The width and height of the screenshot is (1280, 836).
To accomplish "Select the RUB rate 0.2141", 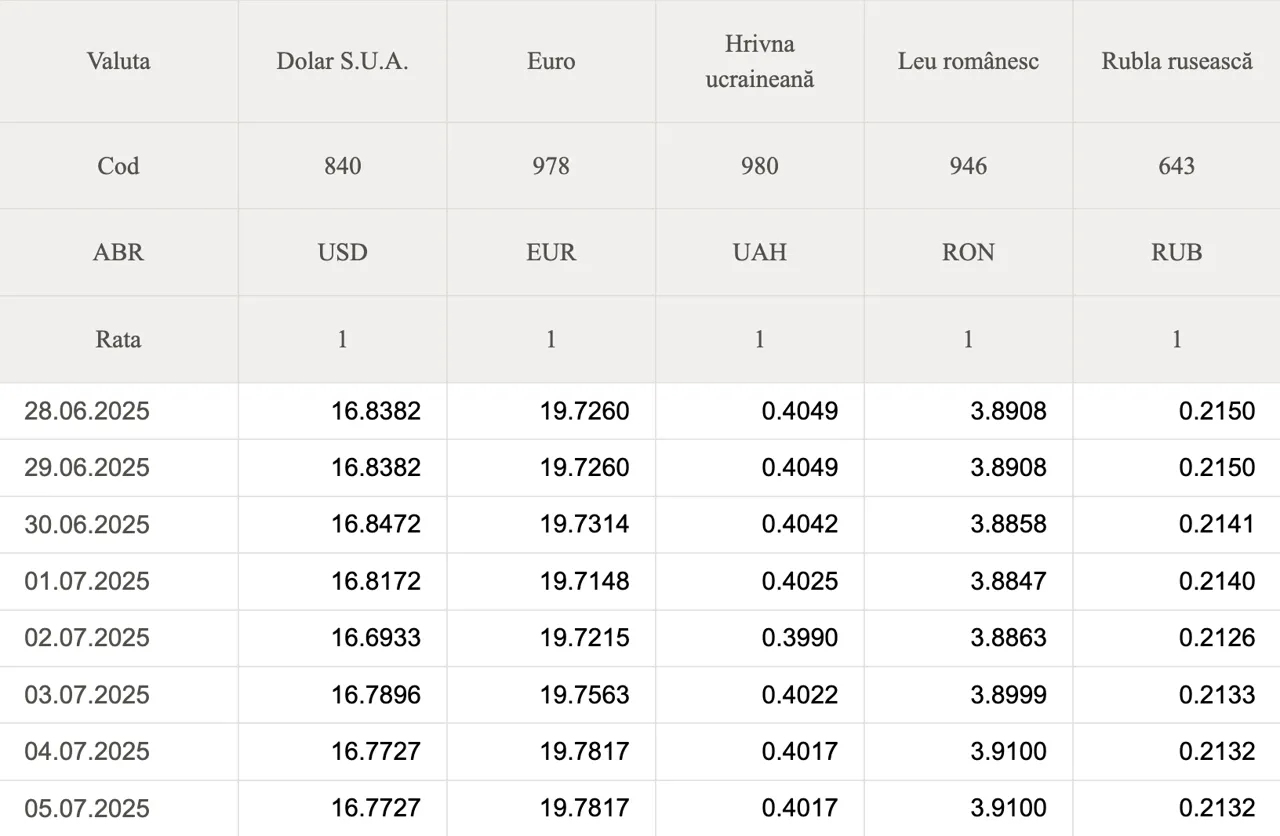I will (x=1216, y=524).
